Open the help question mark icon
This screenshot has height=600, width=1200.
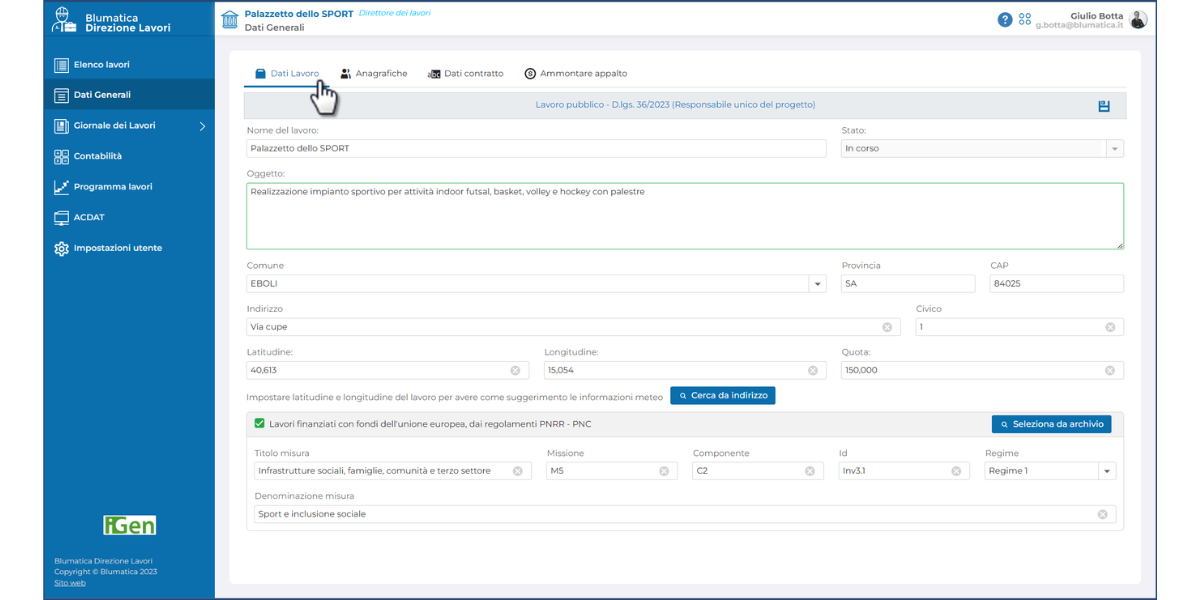tap(1005, 20)
